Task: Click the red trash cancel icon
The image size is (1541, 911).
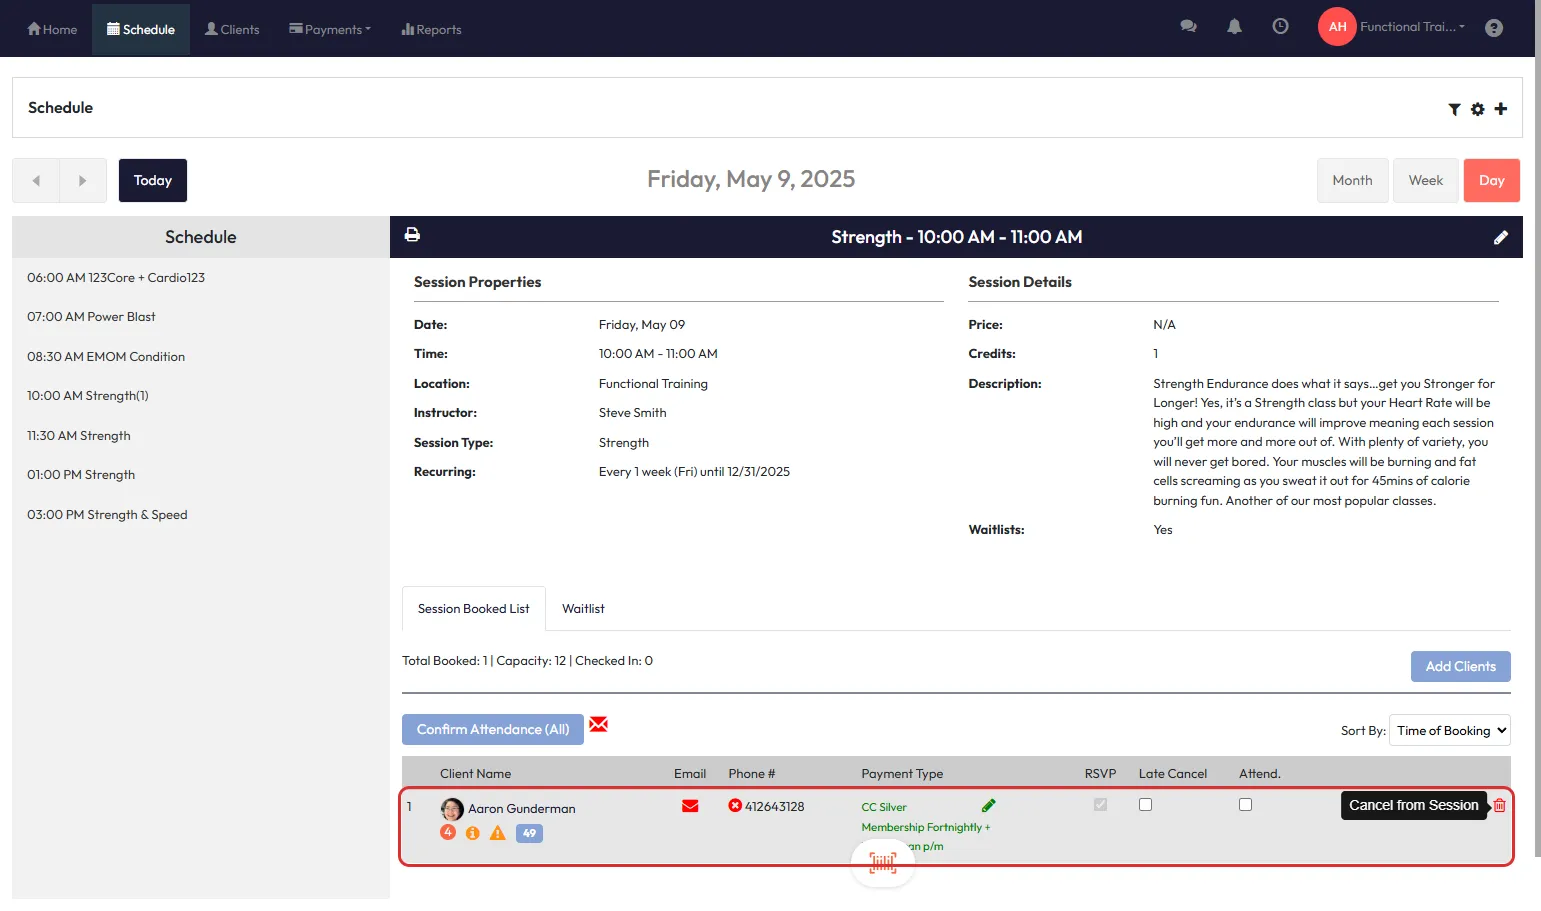Action: click(1499, 805)
